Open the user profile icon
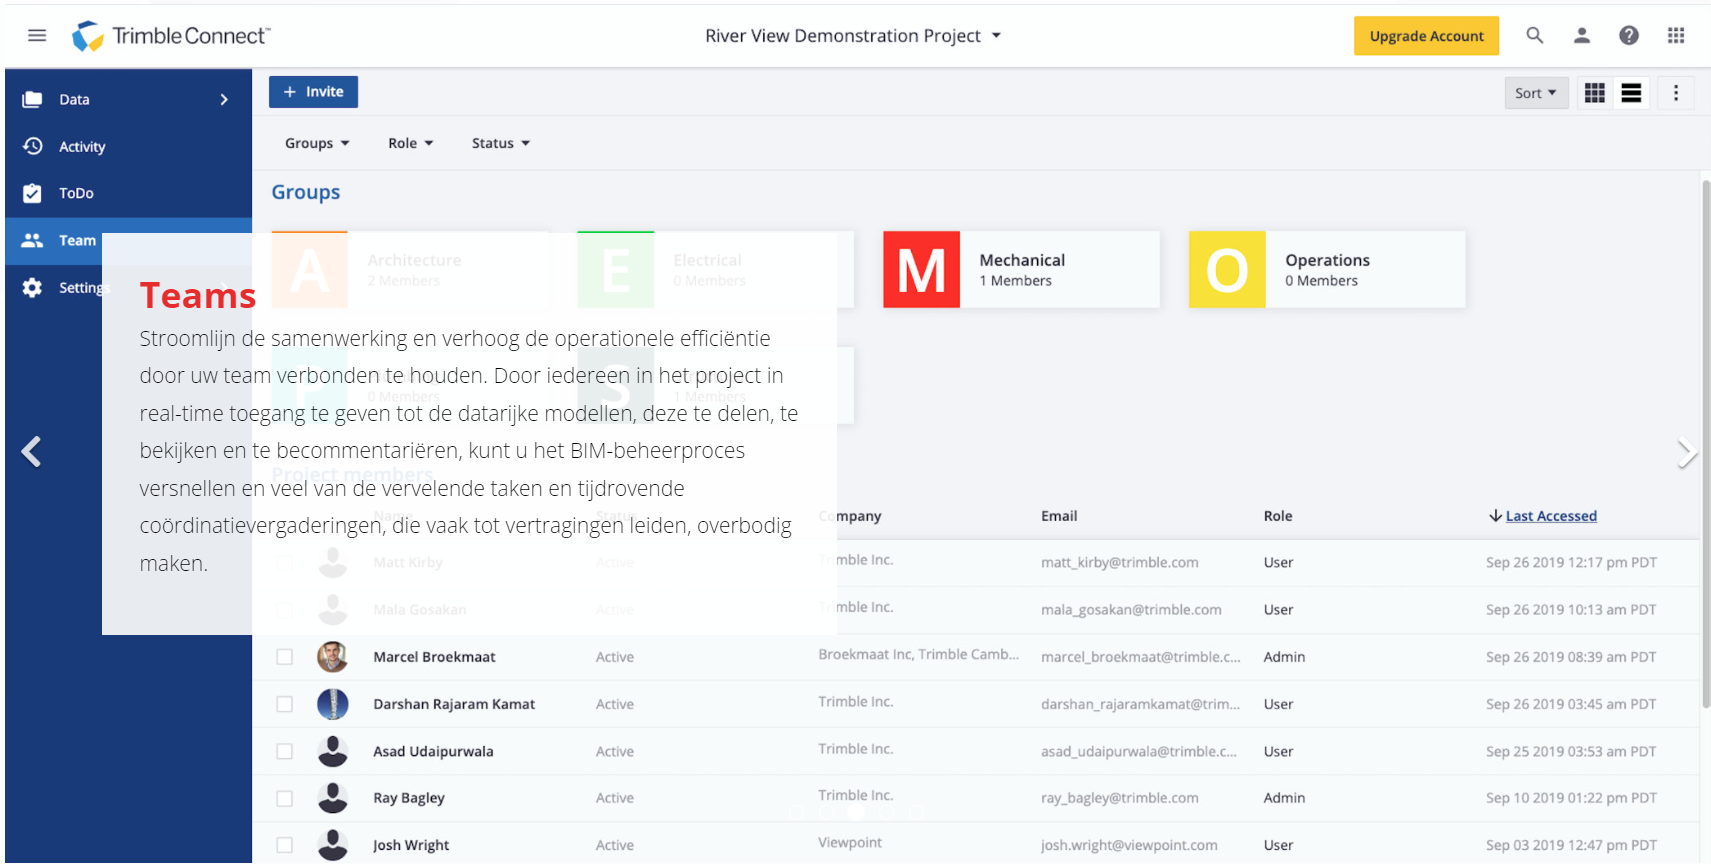 pyautogui.click(x=1582, y=36)
